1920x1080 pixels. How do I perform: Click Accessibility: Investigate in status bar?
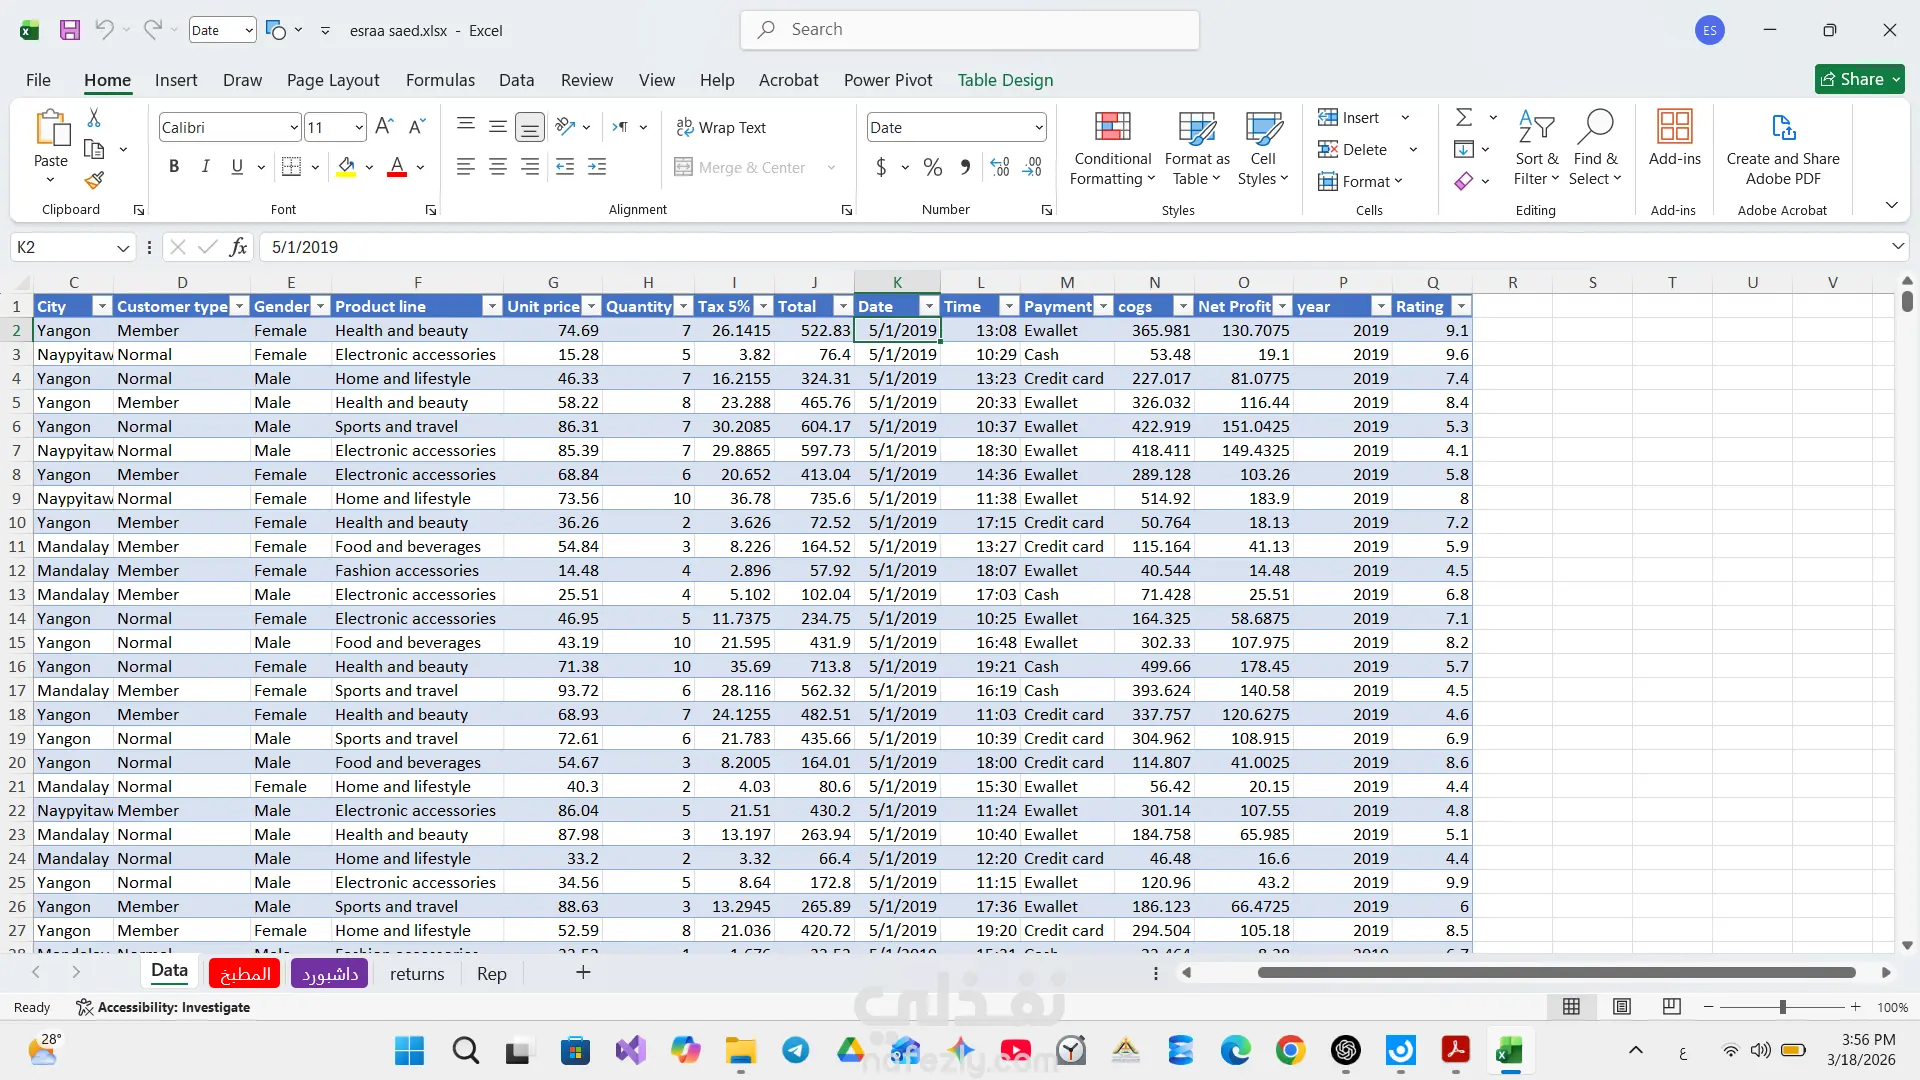point(164,1007)
